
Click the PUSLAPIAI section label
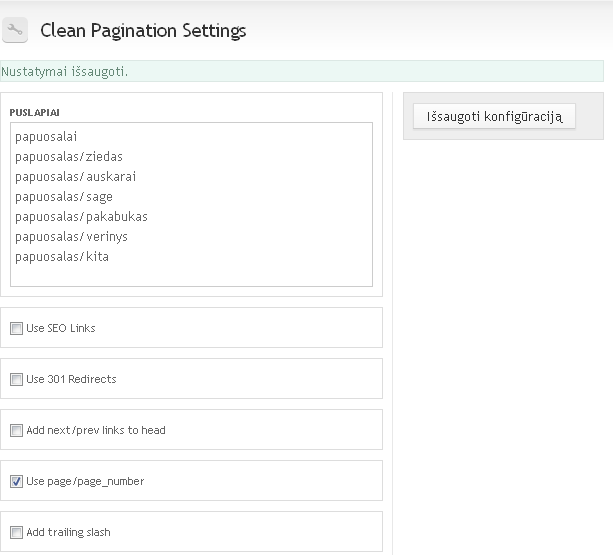(34, 113)
